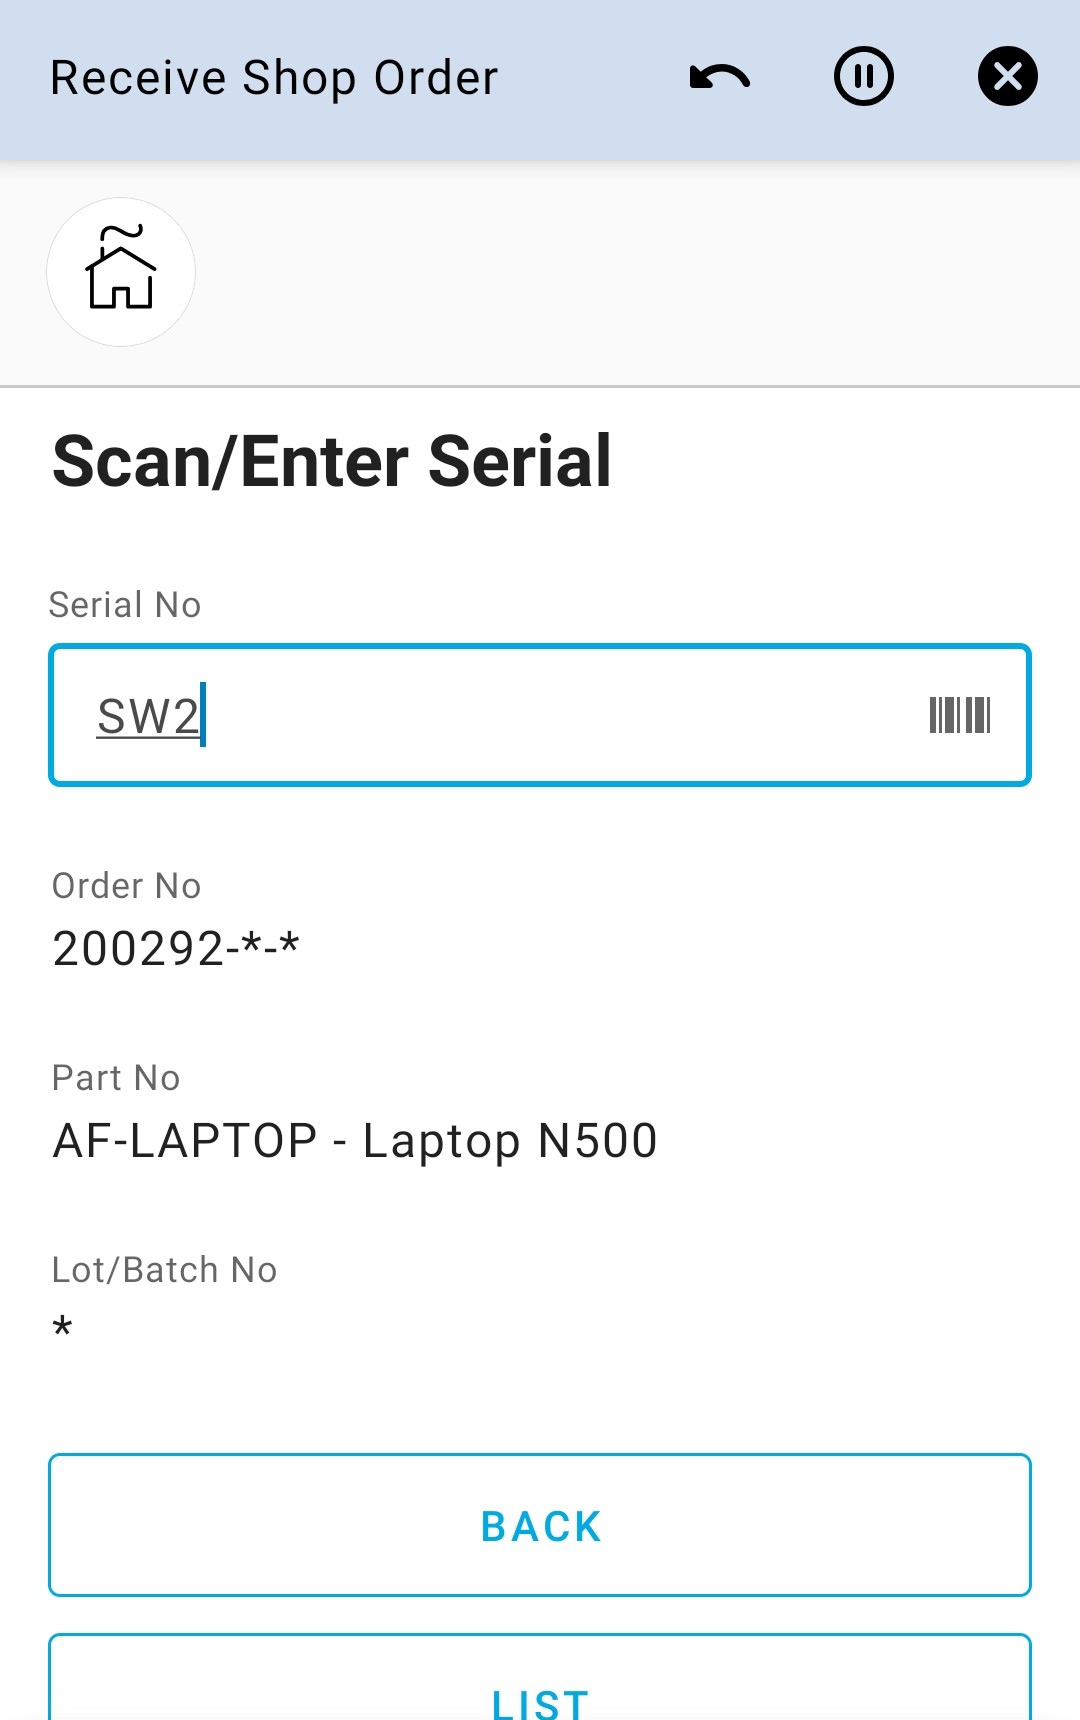Click the "Scan/Enter Serial" heading
Viewport: 1080px width, 1720px height.
click(331, 462)
